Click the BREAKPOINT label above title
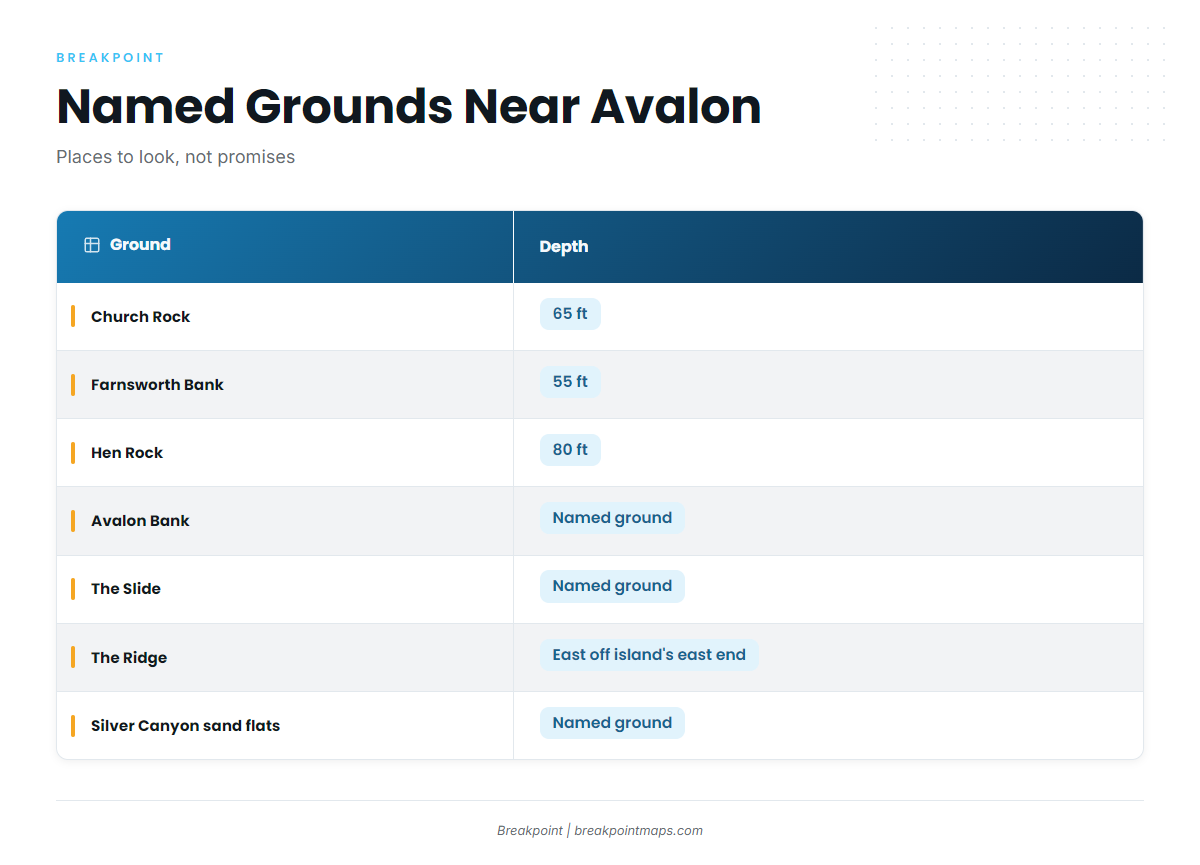This screenshot has width=1200, height=865. coord(110,58)
